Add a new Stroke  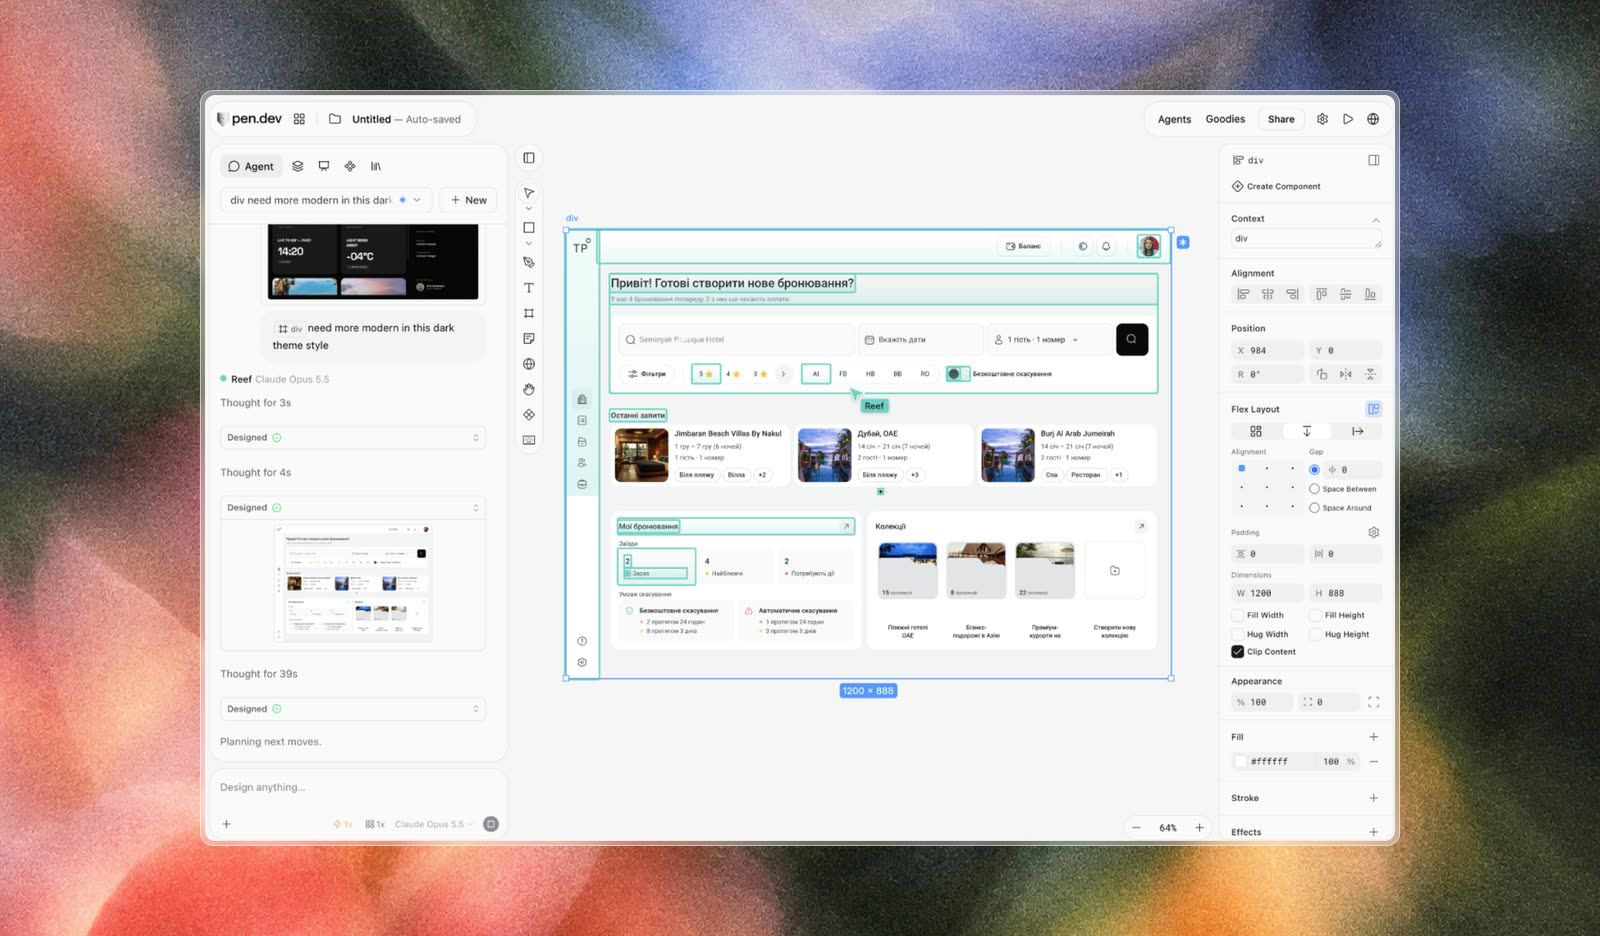click(x=1373, y=798)
